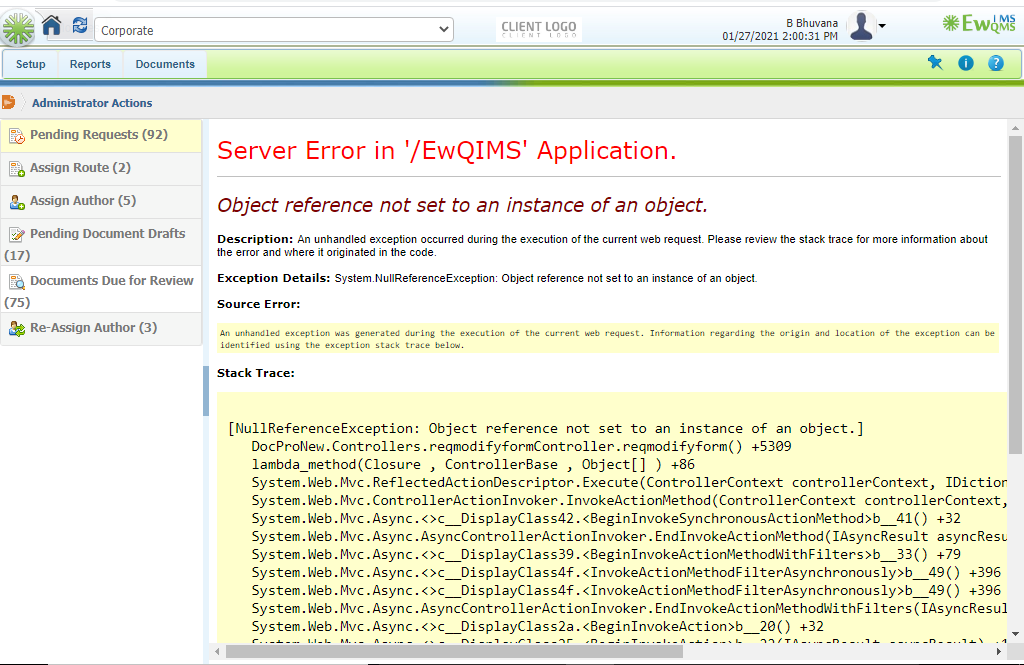This screenshot has height=665, width=1024.
Task: Click the 'B Bhuvana' user name
Action: 812,24
